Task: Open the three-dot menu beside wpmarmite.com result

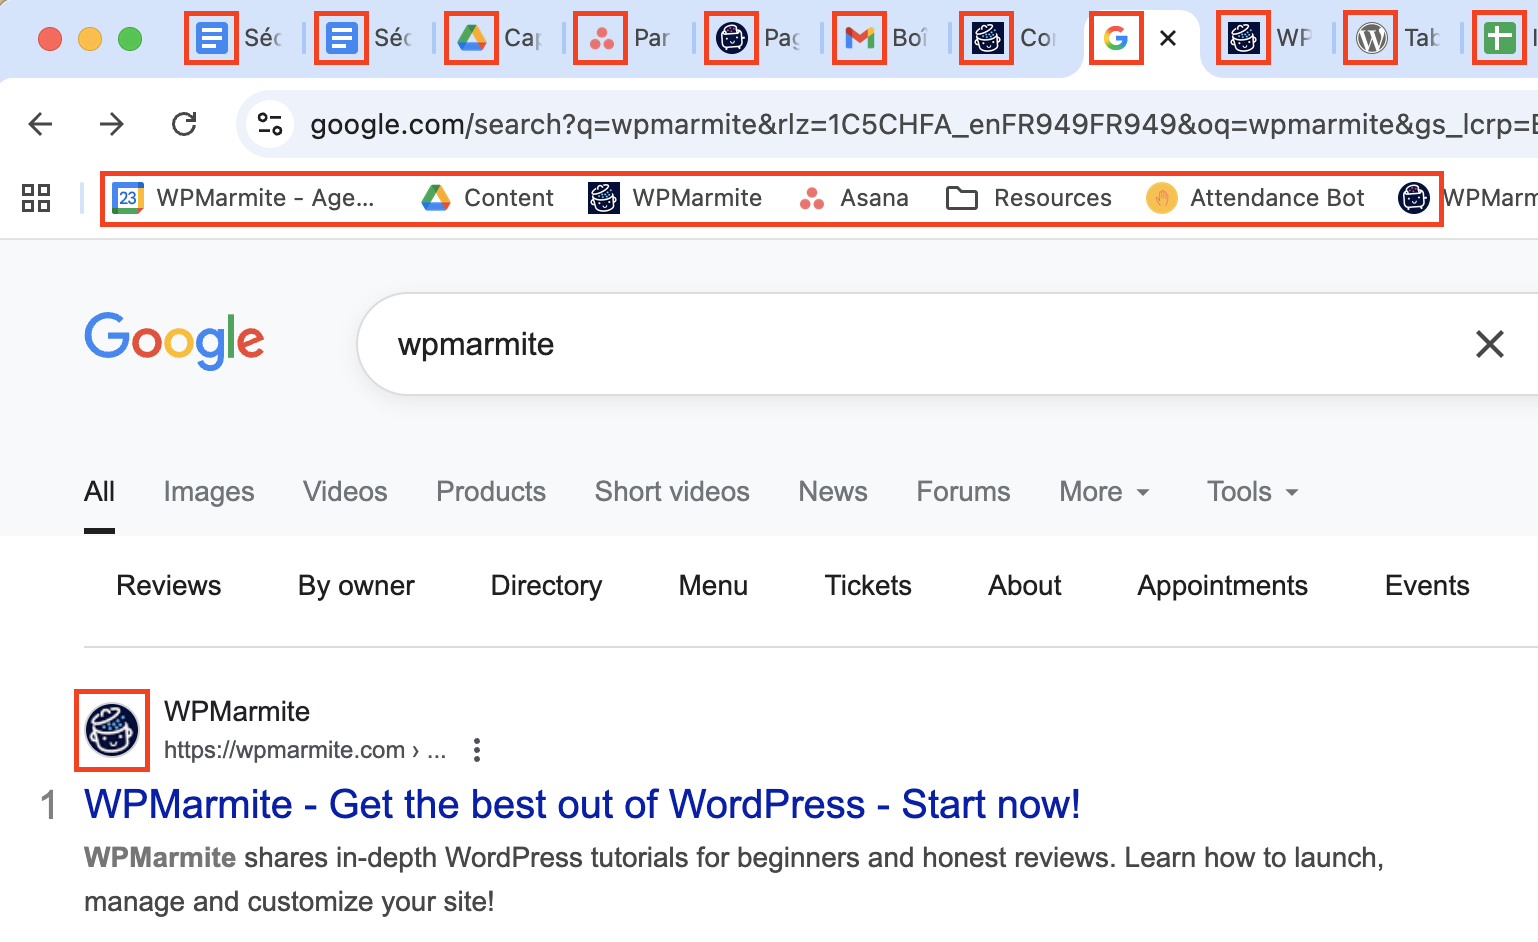Action: pyautogui.click(x=477, y=750)
